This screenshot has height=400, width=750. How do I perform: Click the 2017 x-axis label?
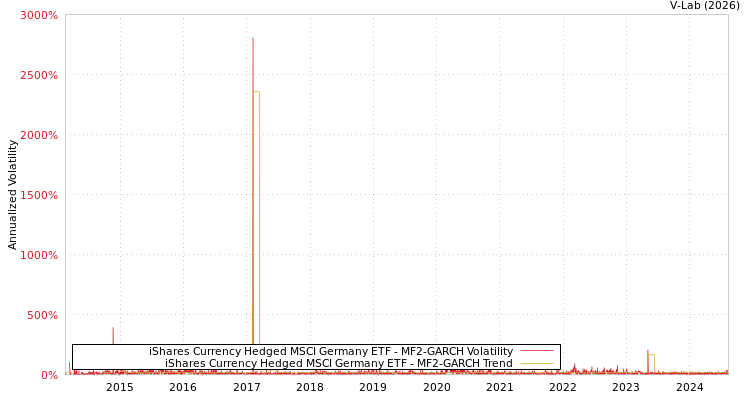point(247,387)
